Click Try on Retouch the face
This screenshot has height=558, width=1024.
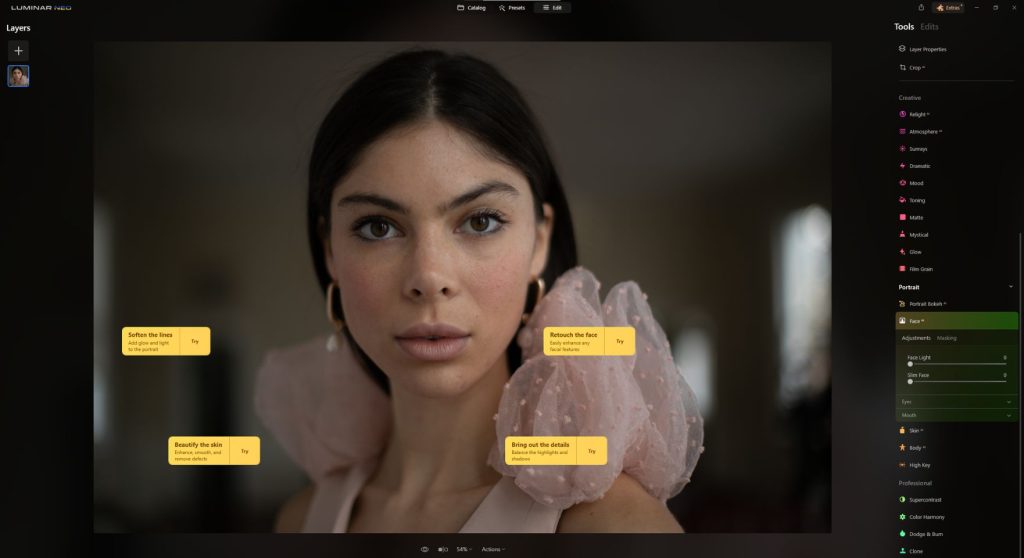click(x=620, y=341)
